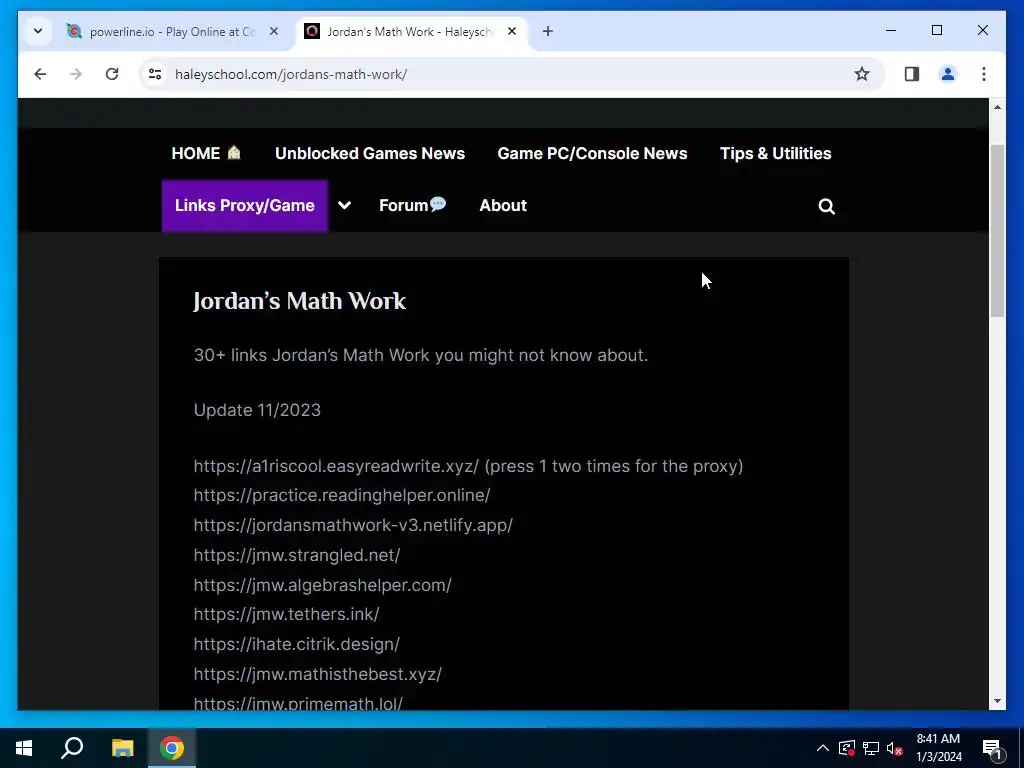Open the Forum menu link

pos(413,206)
